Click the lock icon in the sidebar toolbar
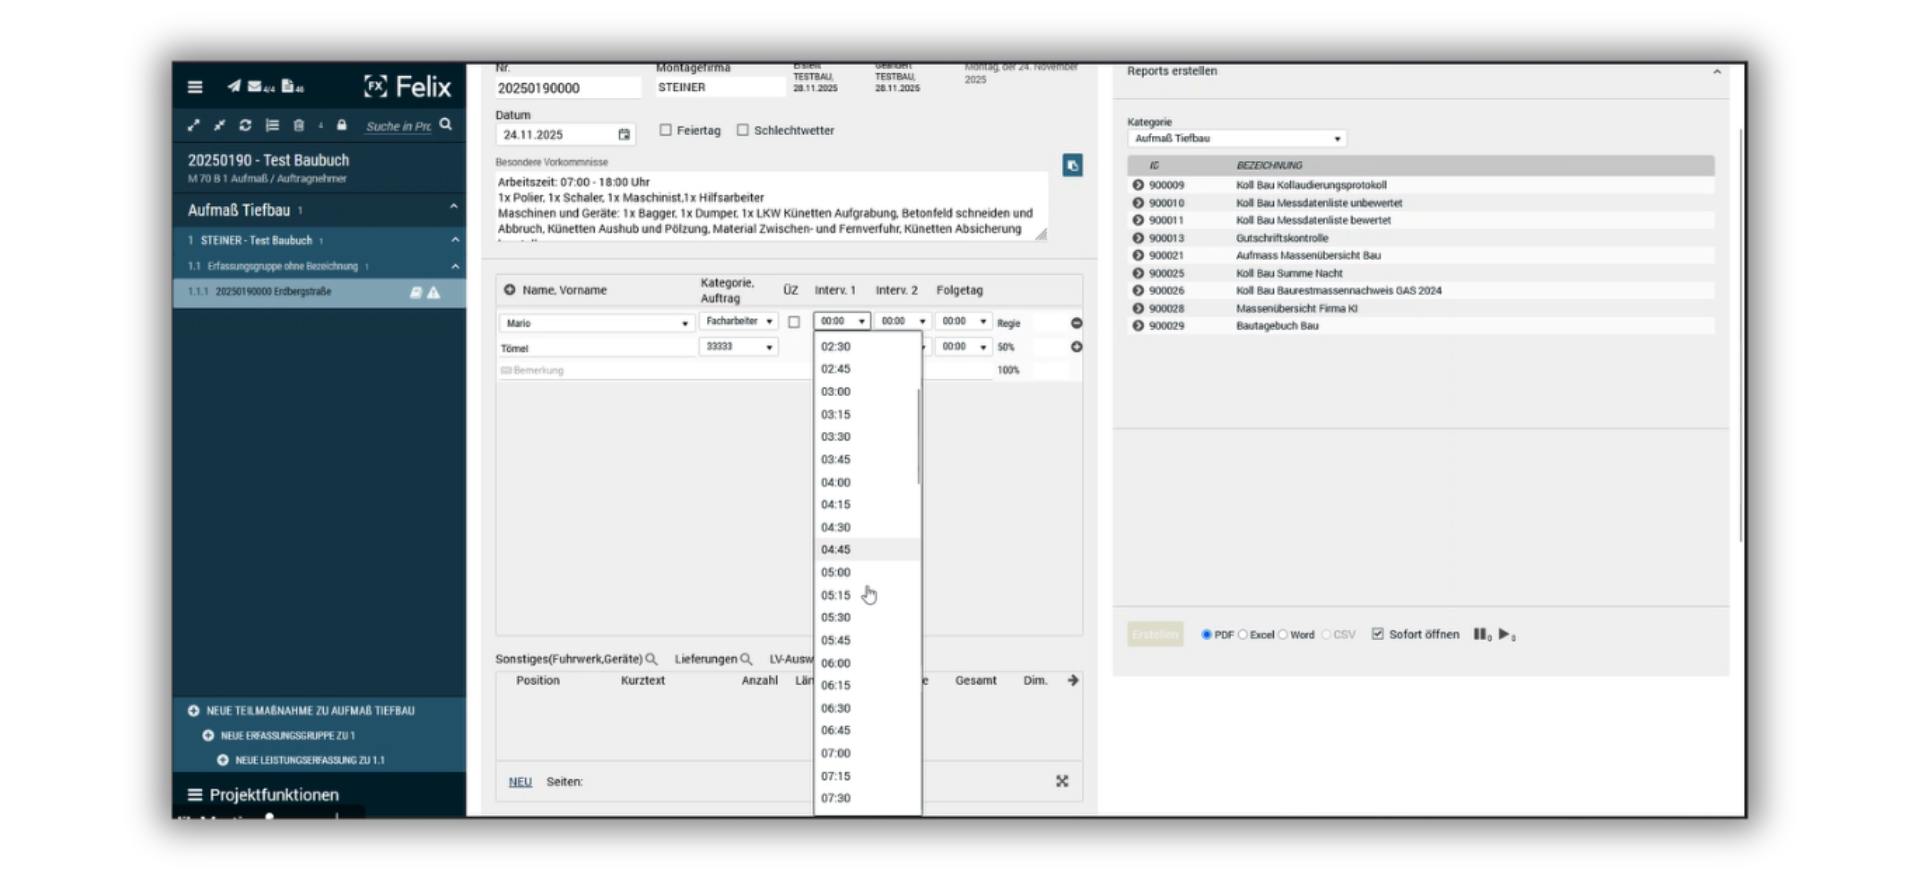Viewport: 1920px width, 880px height. 342,125
